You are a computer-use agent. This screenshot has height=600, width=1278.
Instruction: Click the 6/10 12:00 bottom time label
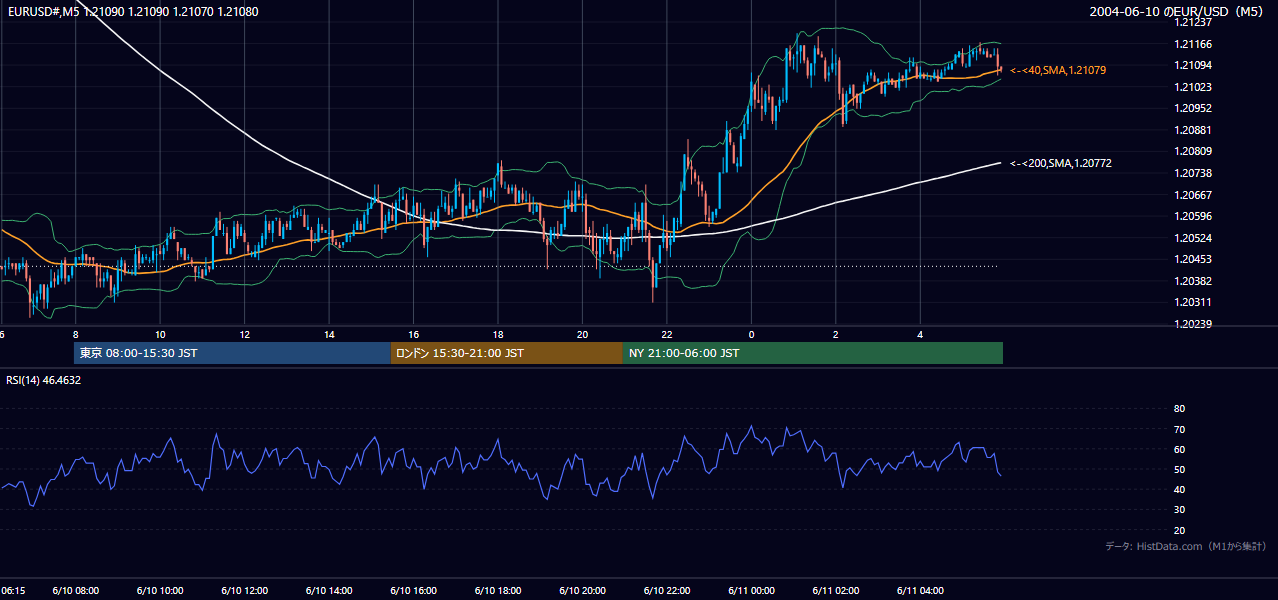pos(244,591)
